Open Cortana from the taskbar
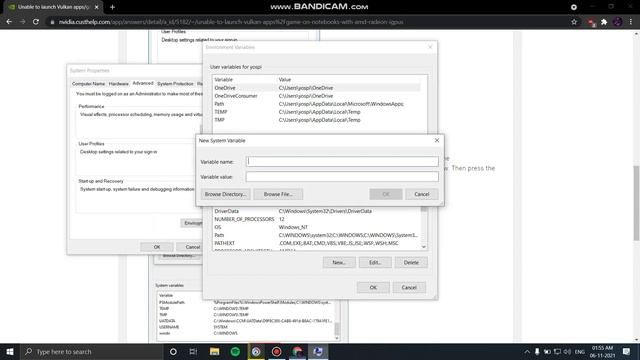This screenshot has height=360, width=640. (x=173, y=351)
